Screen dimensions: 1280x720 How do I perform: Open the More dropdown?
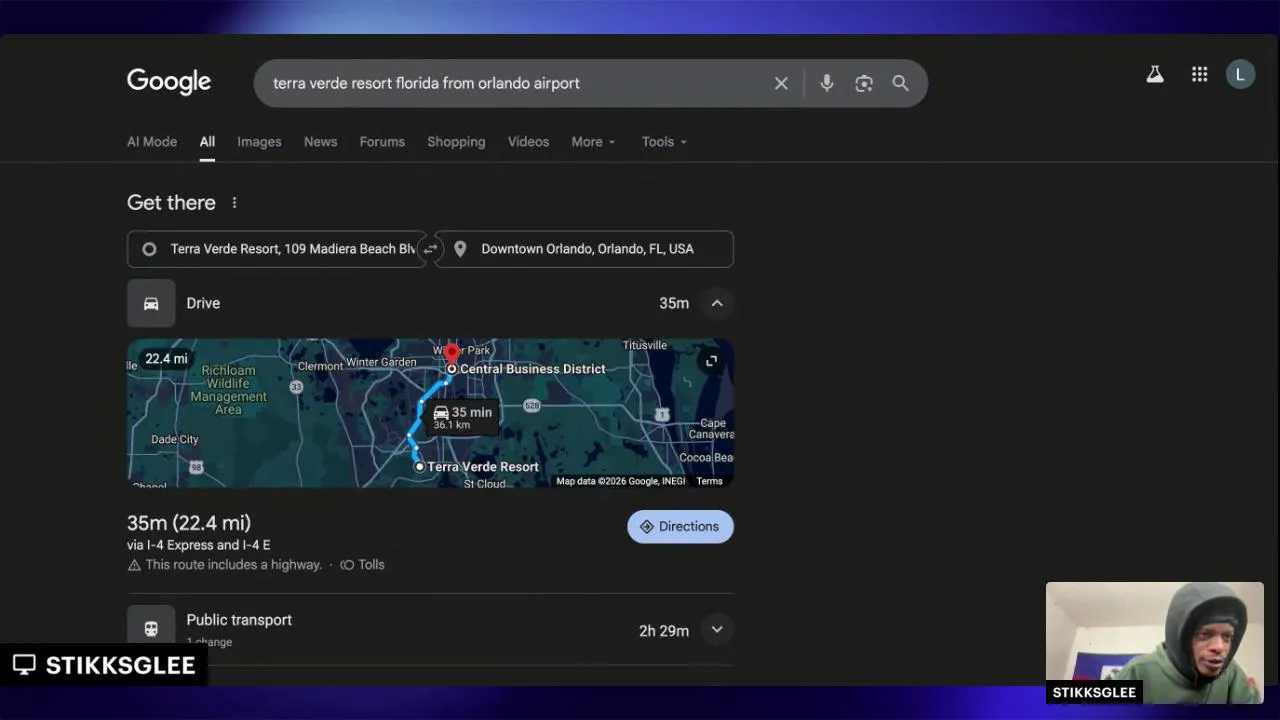(x=593, y=142)
